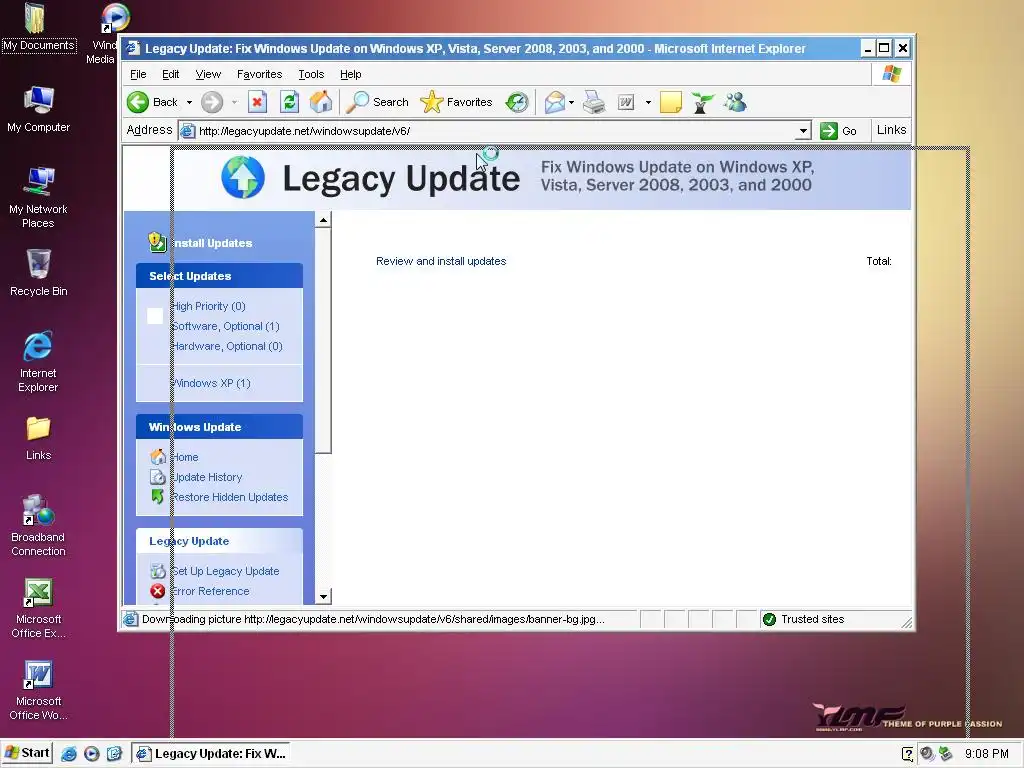Expand the Back button history dropdown

click(189, 103)
